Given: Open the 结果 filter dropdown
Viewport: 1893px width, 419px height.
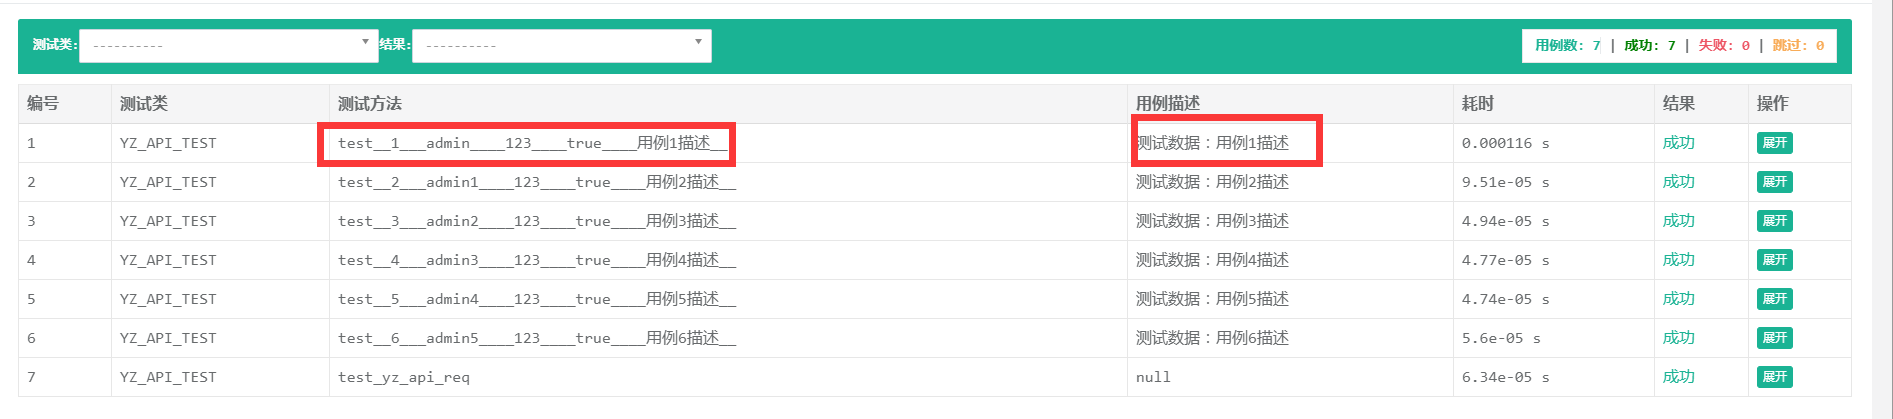Looking at the screenshot, I should click(x=561, y=45).
